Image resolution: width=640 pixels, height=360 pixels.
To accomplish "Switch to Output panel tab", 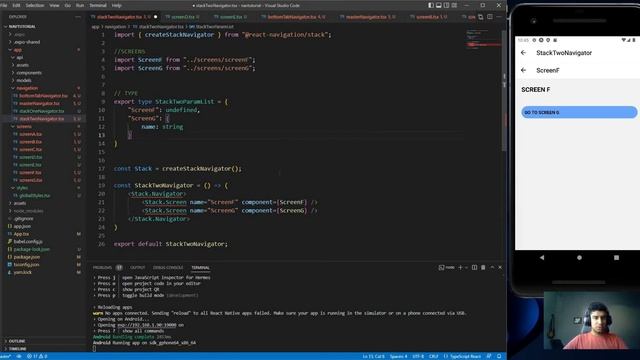I will click(138, 268).
